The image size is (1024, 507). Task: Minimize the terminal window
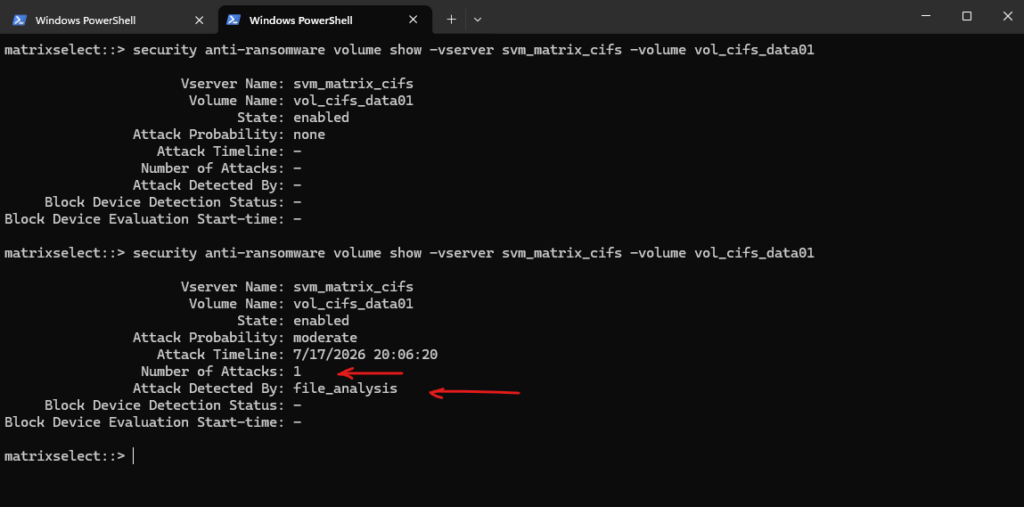tap(926, 16)
